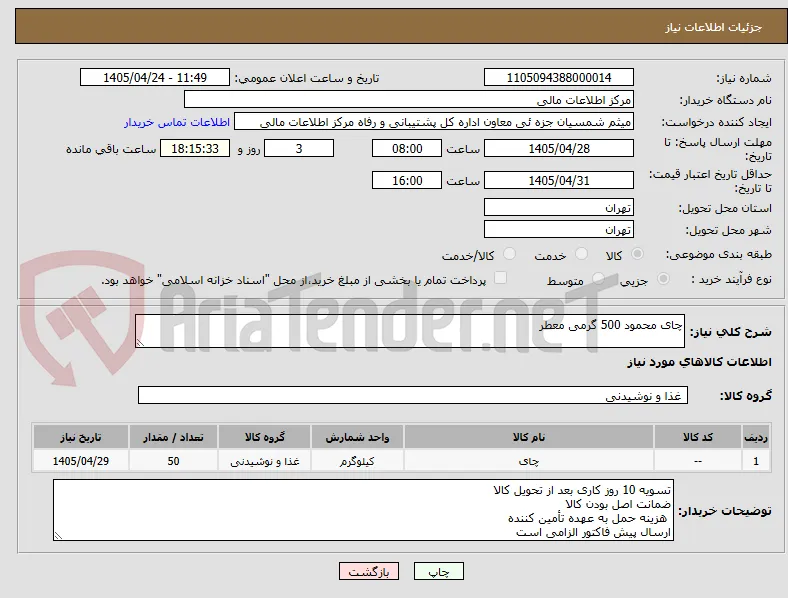788x598 pixels.
Task: Click the واحد شمارش column header
Action: pyautogui.click(x=357, y=437)
